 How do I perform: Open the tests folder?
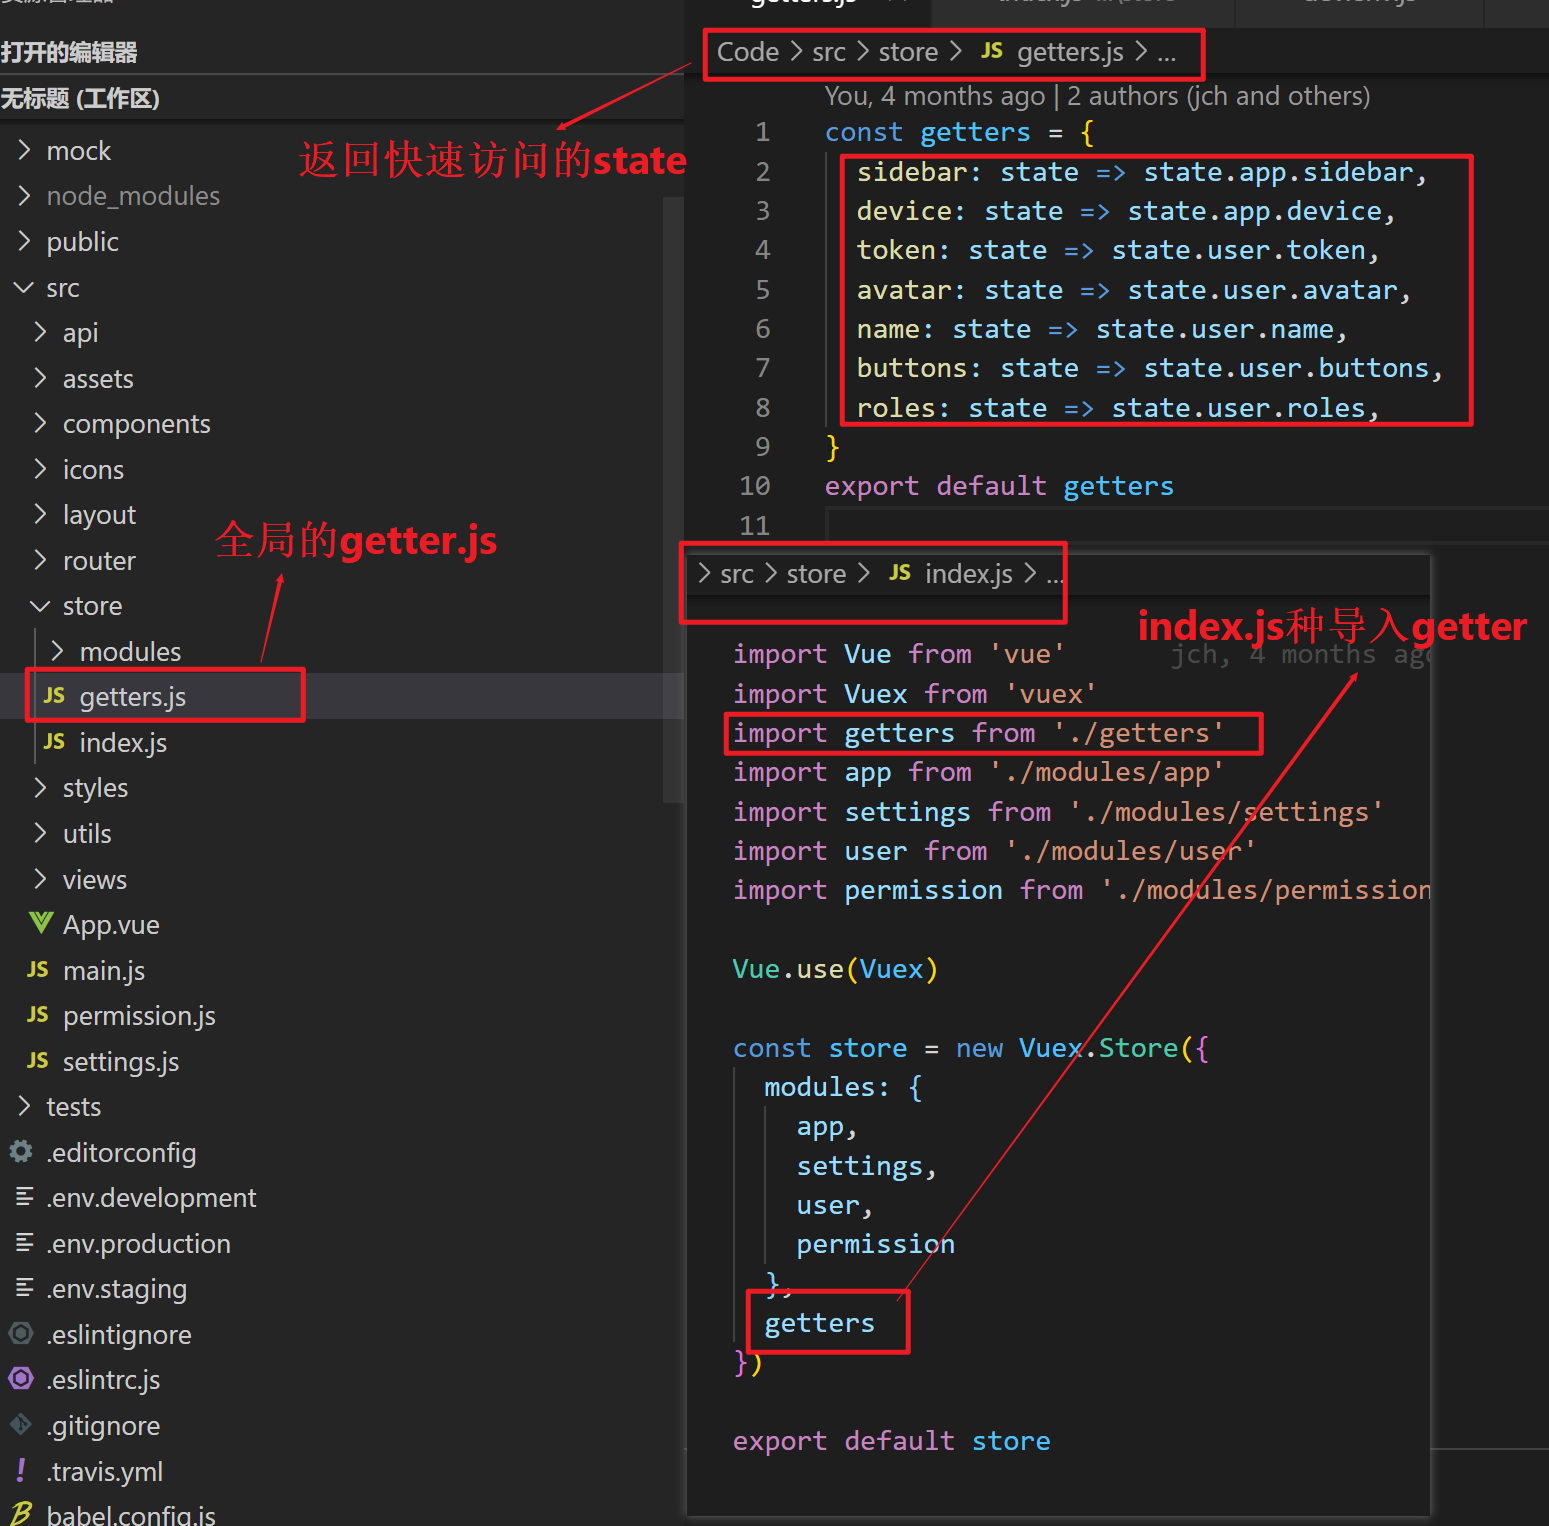coord(73,1106)
